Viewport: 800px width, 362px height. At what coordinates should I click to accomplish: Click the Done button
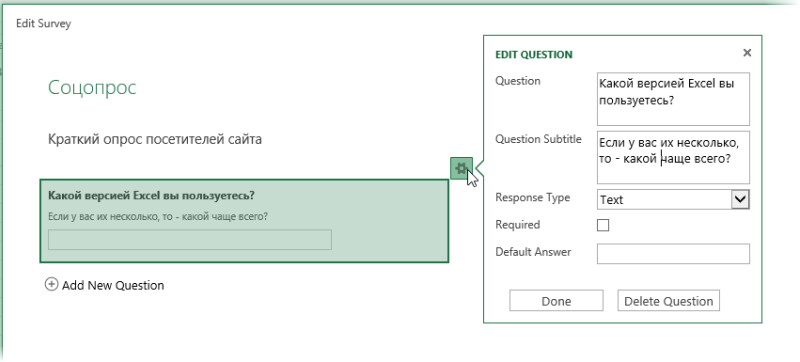[x=556, y=301]
